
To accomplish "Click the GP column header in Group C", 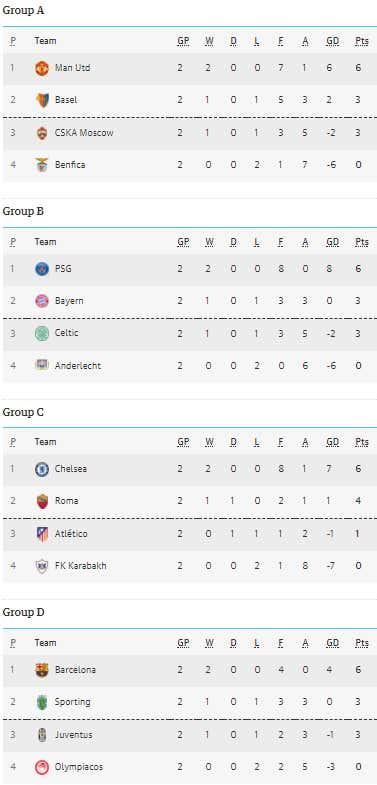I will 183,442.
